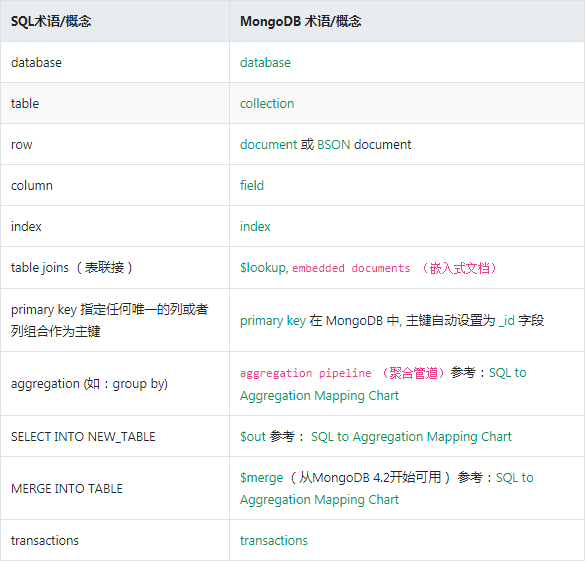586x562 pixels.
Task: Select the 'MERGE INTO TABLE' cell
Action: [115, 488]
